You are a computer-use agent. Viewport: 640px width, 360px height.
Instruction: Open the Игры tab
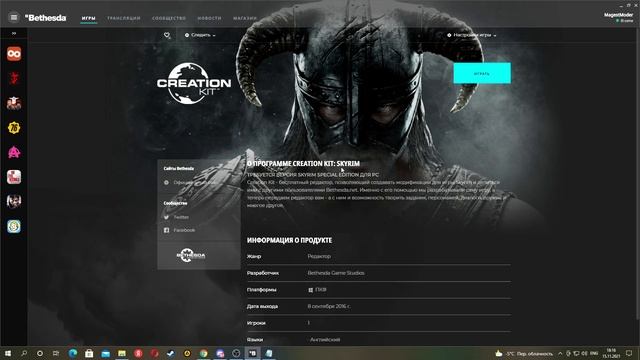click(89, 18)
